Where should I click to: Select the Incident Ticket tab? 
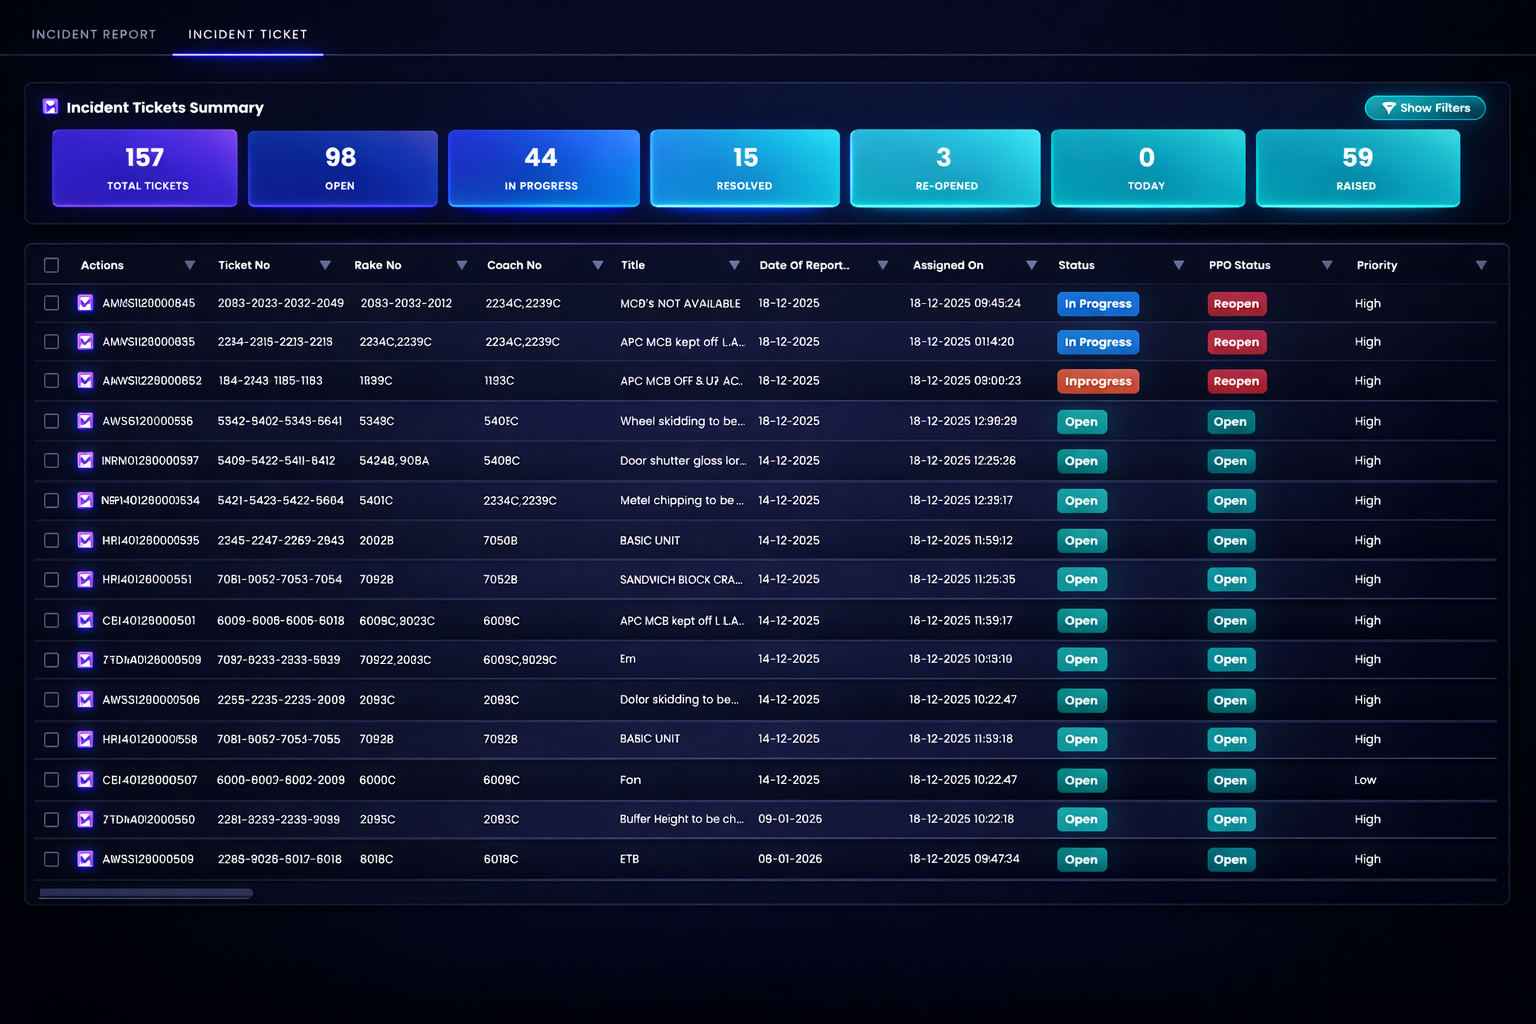click(247, 34)
